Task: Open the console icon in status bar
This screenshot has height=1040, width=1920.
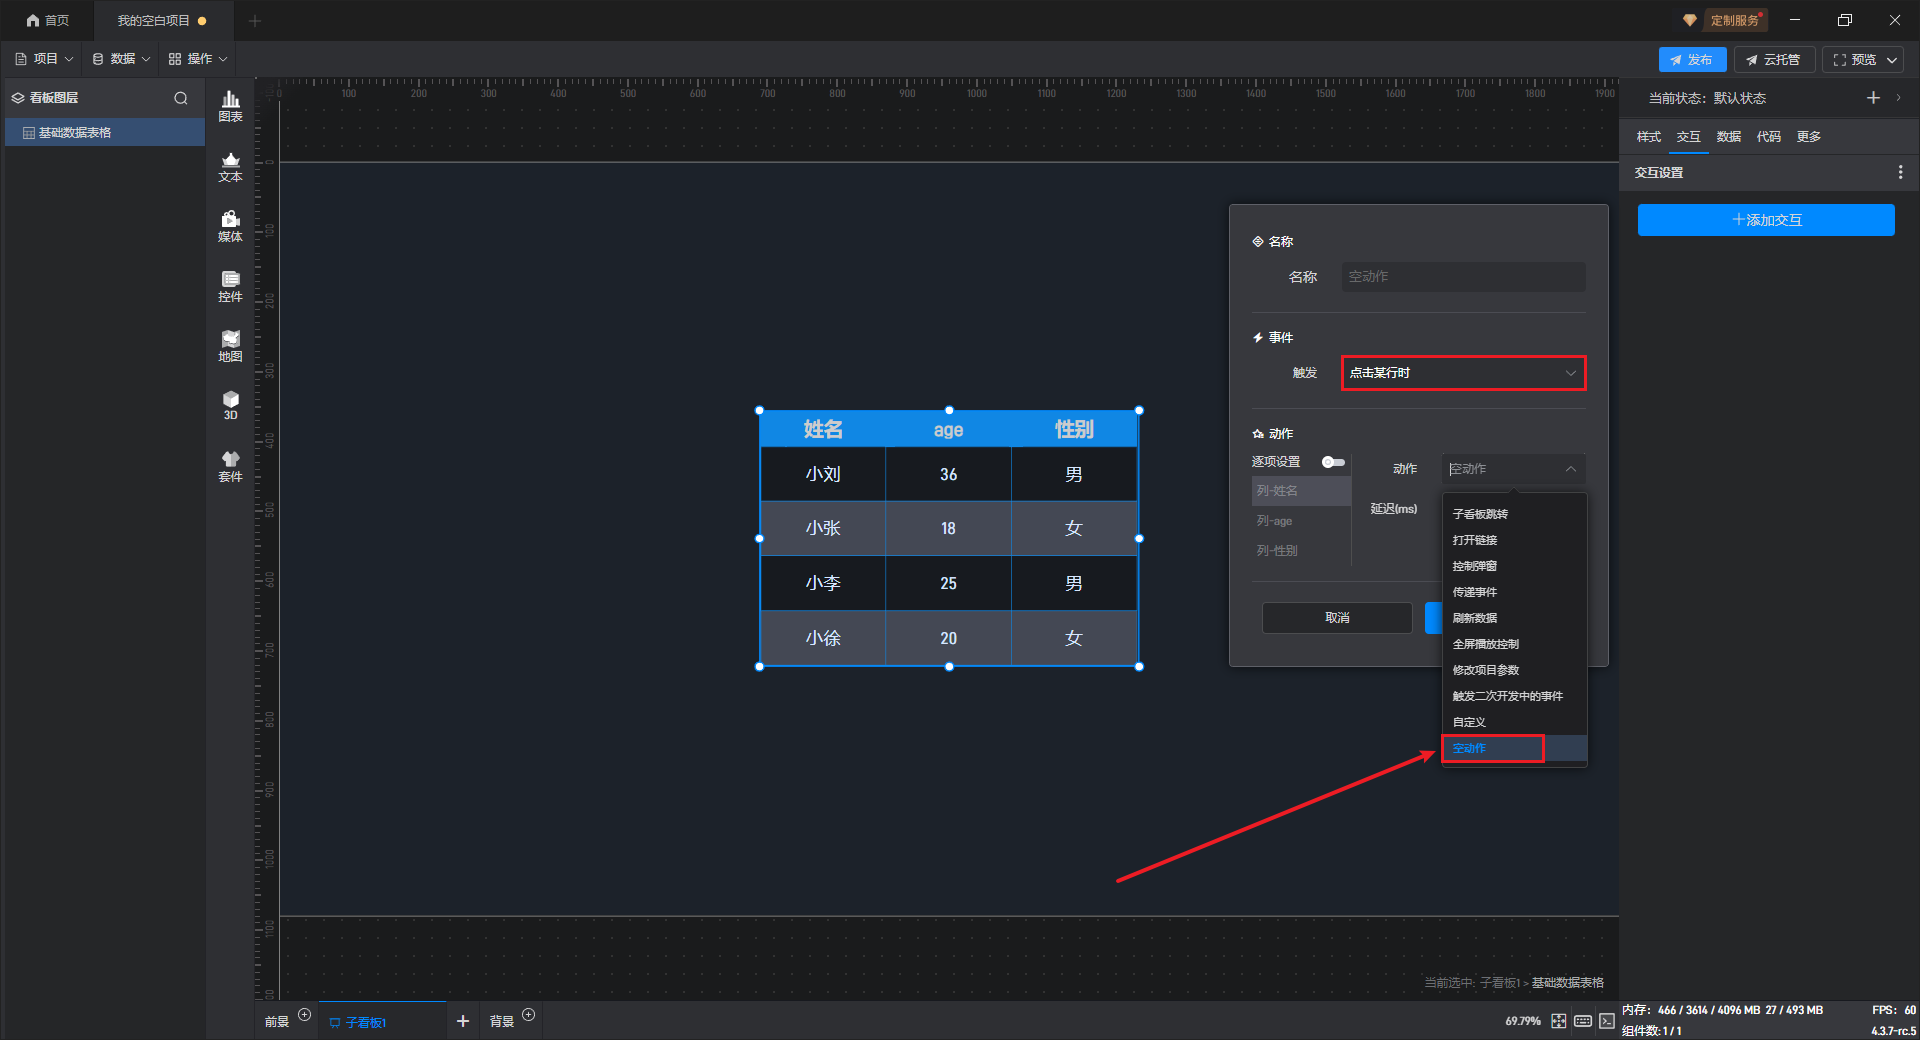Action: click(1606, 1021)
